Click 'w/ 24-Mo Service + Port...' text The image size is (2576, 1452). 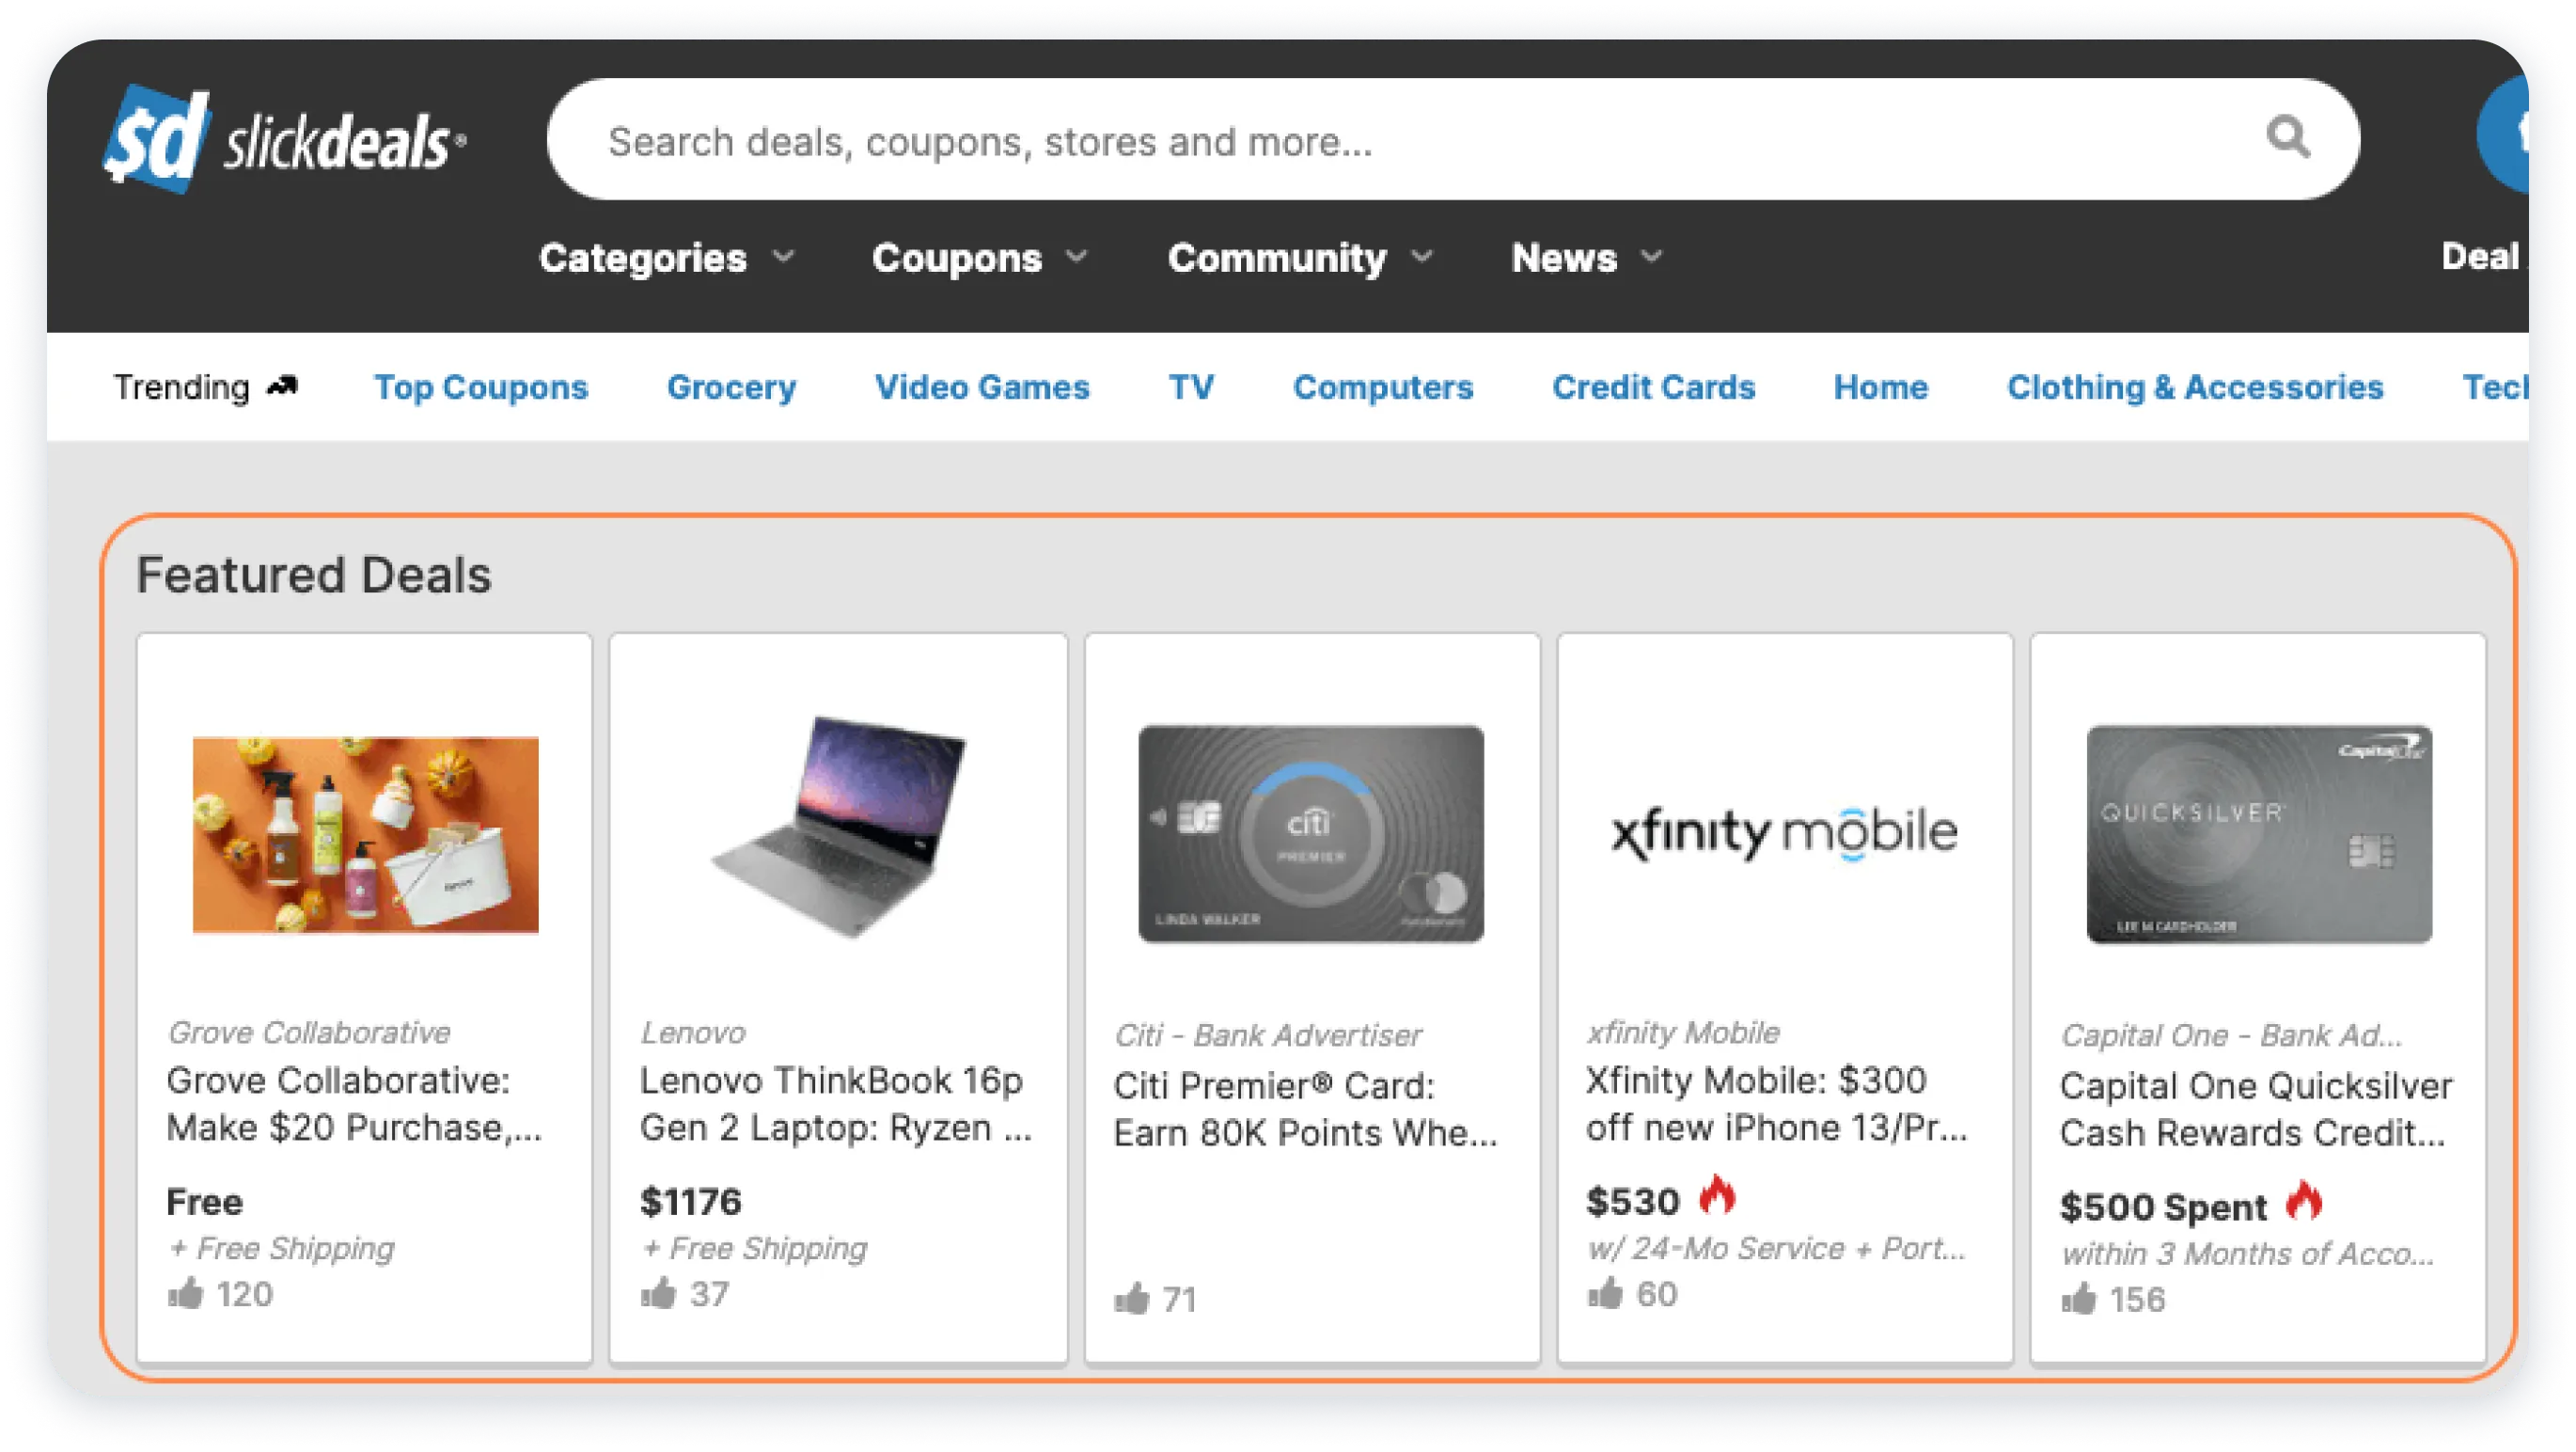1776,1248
